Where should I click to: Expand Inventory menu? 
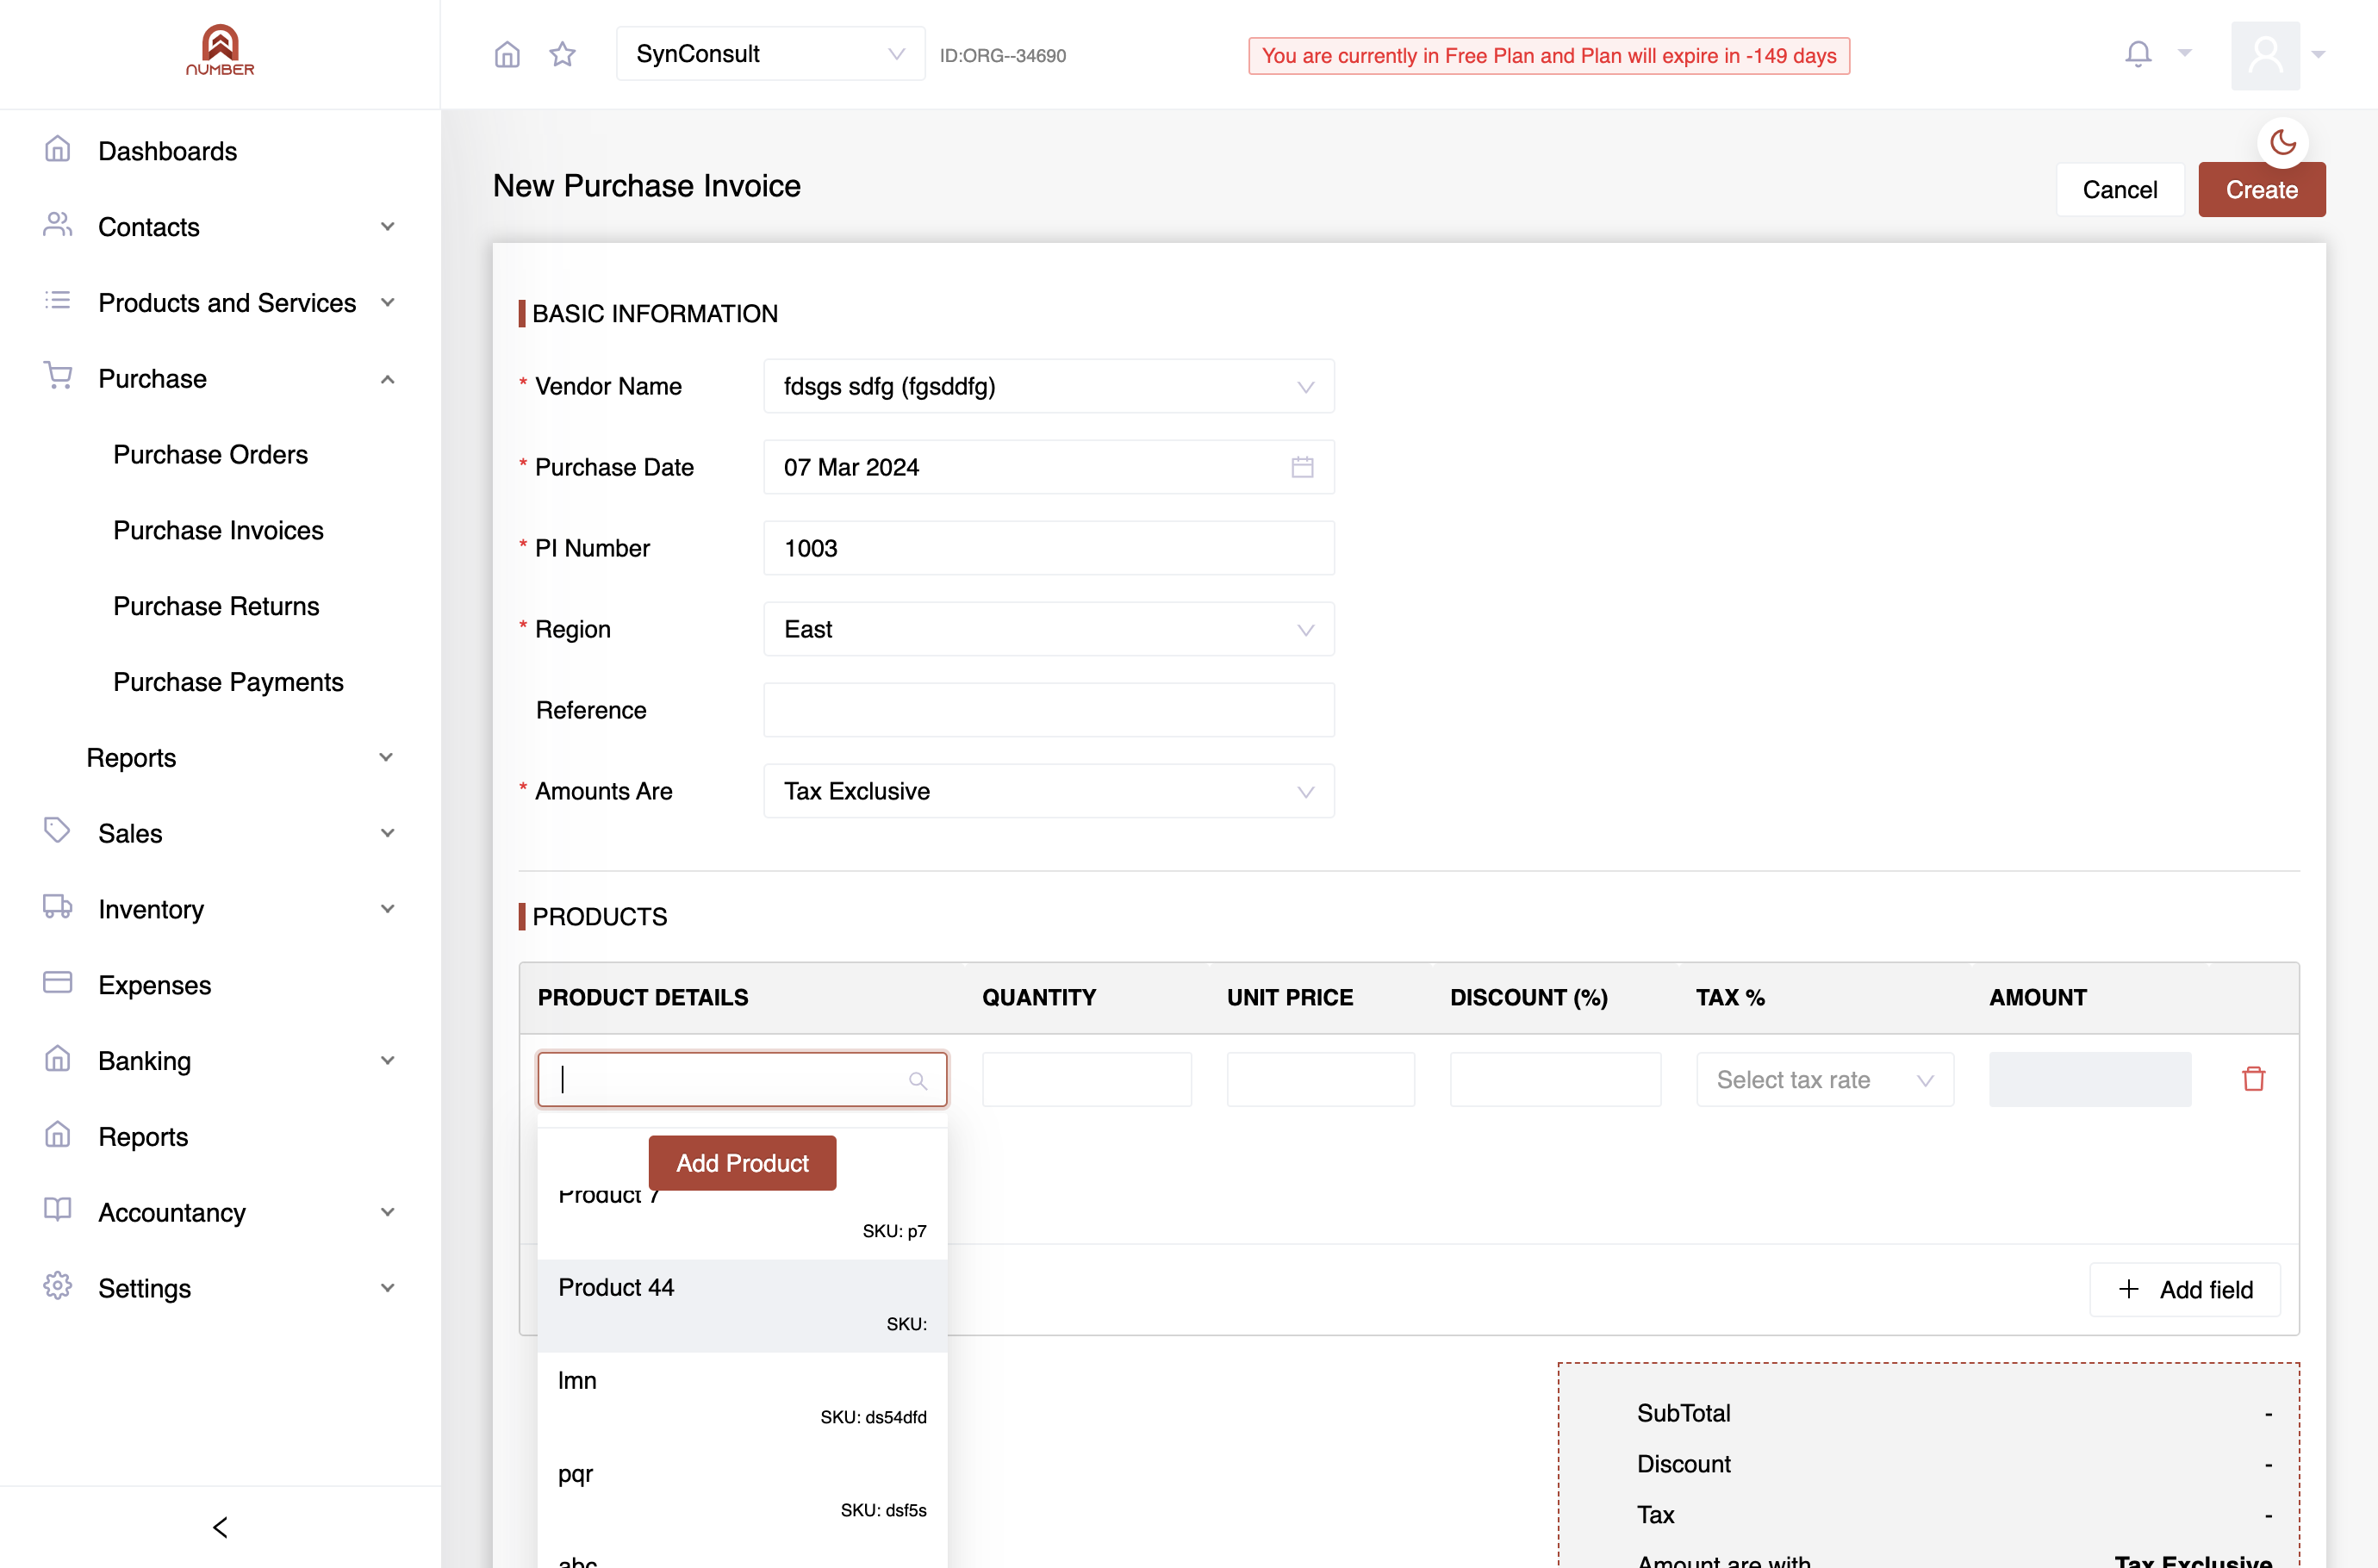[219, 910]
